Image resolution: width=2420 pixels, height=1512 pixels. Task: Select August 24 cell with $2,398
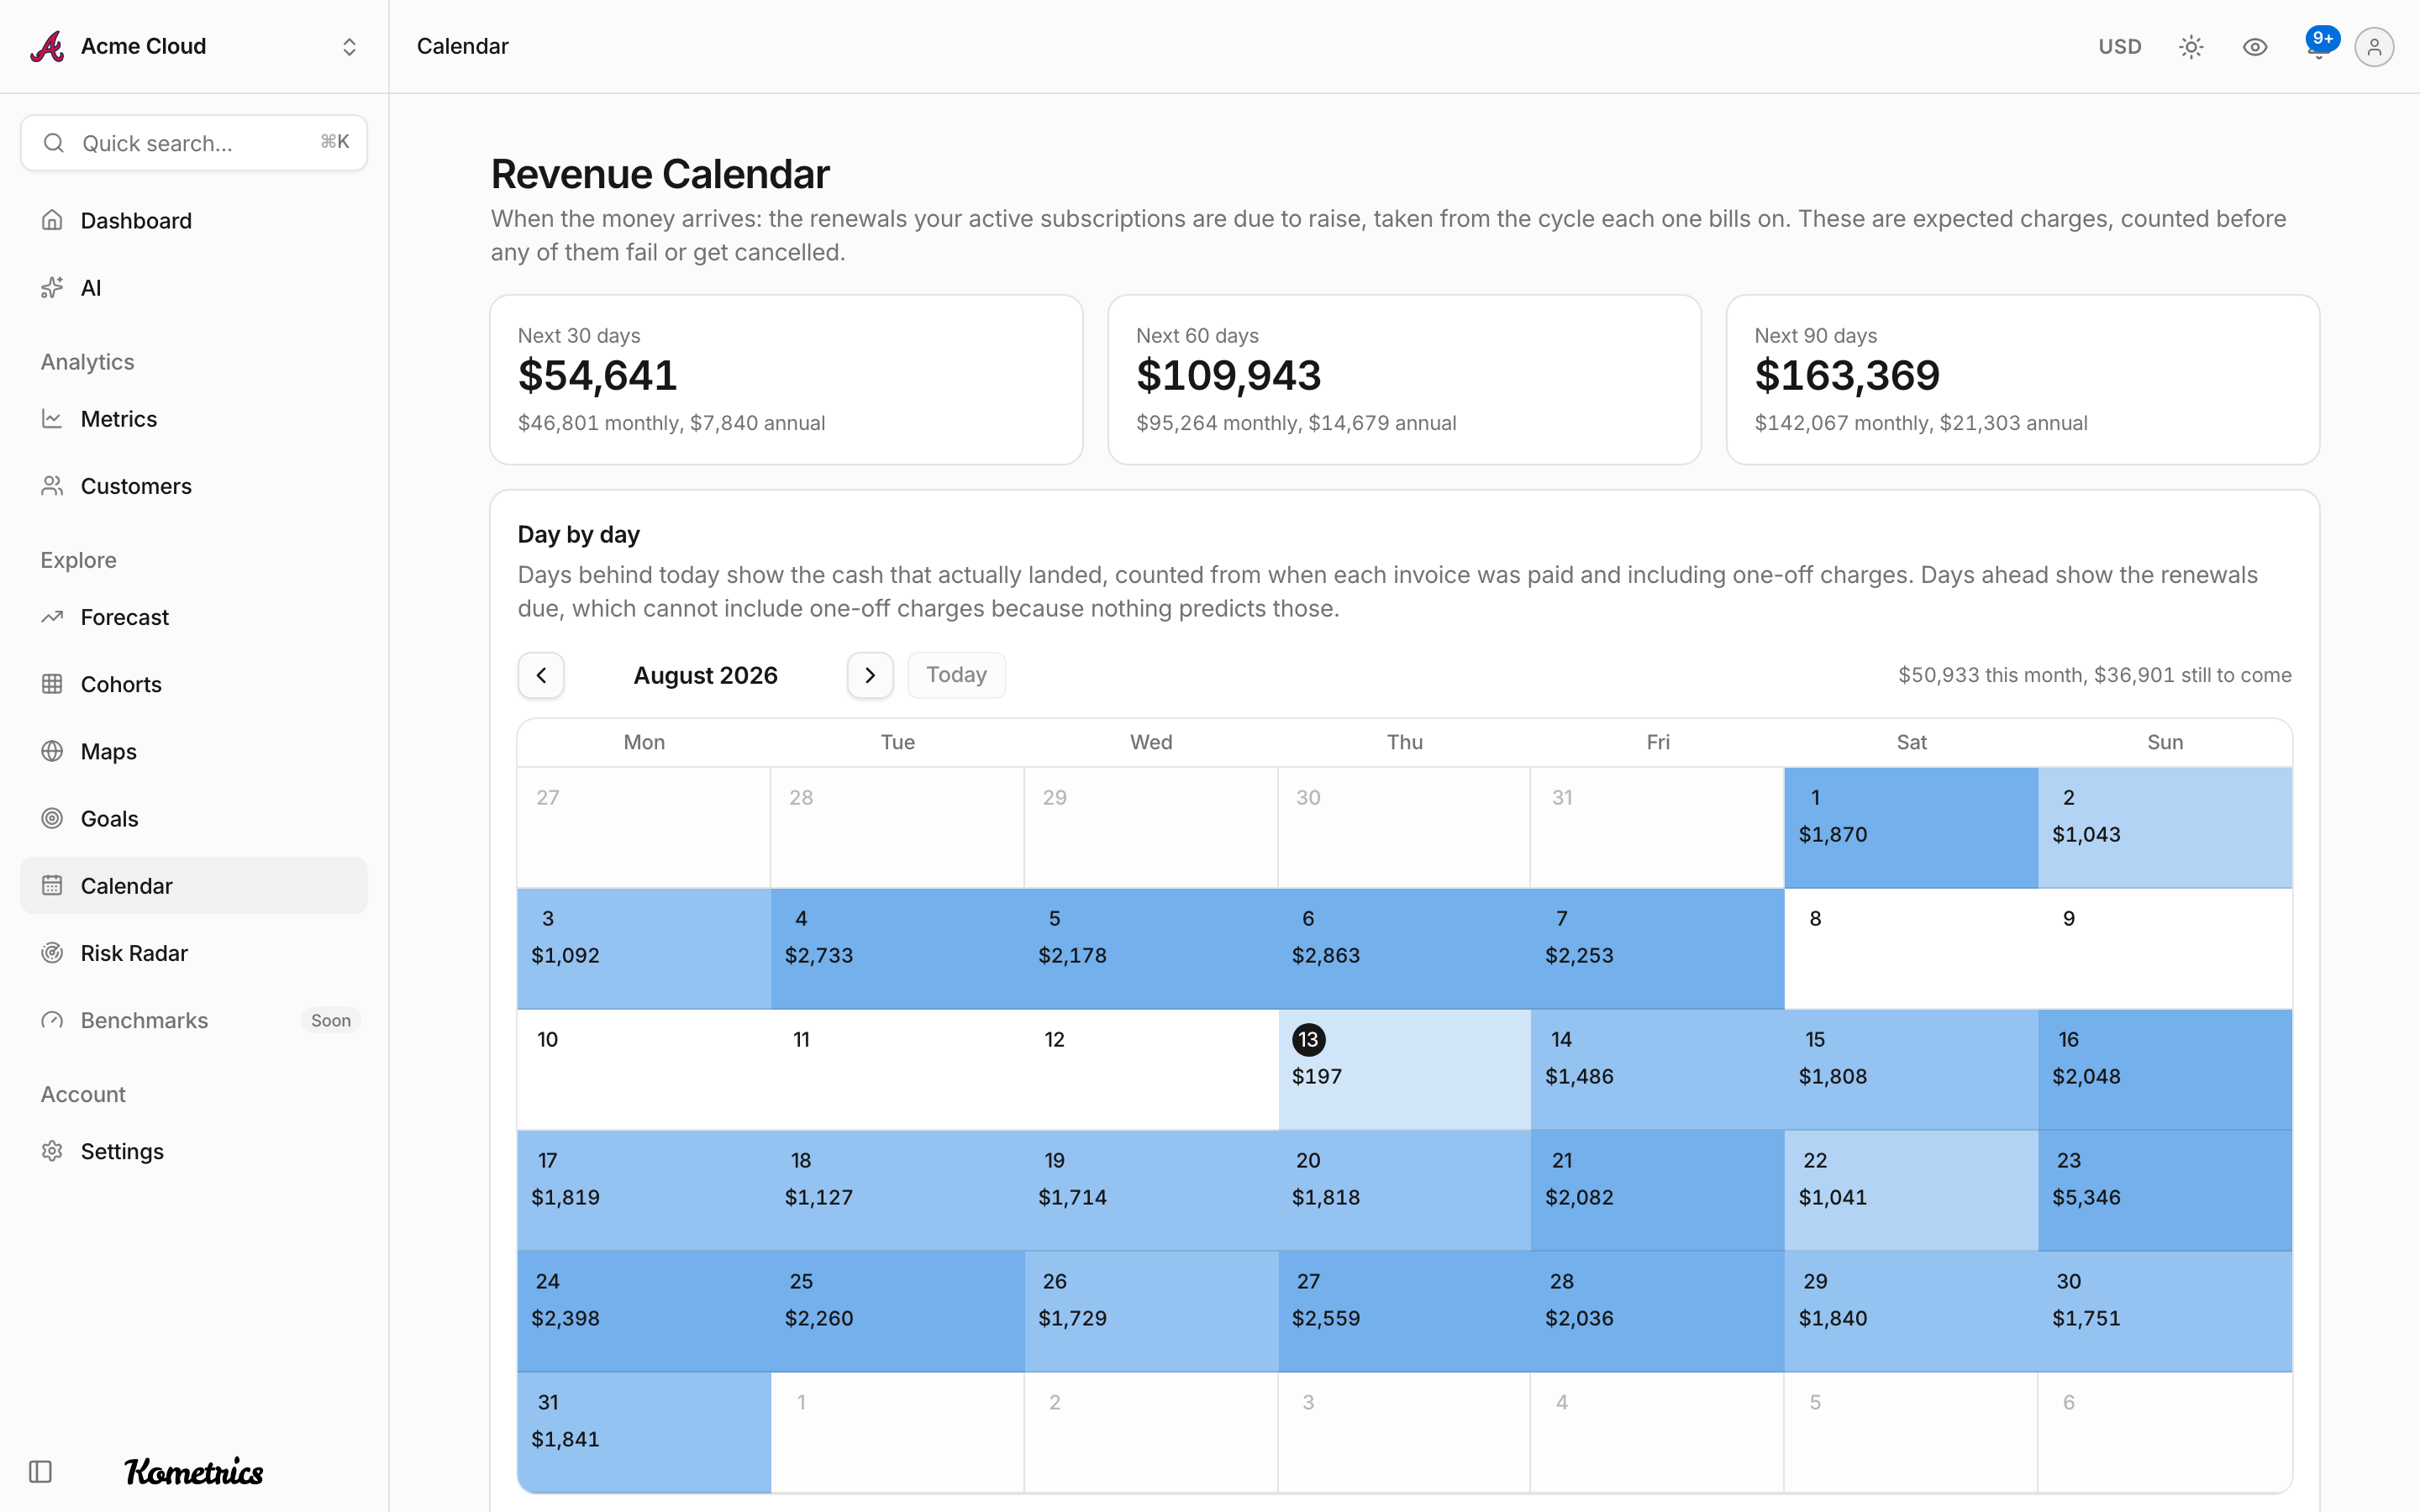pyautogui.click(x=644, y=1312)
